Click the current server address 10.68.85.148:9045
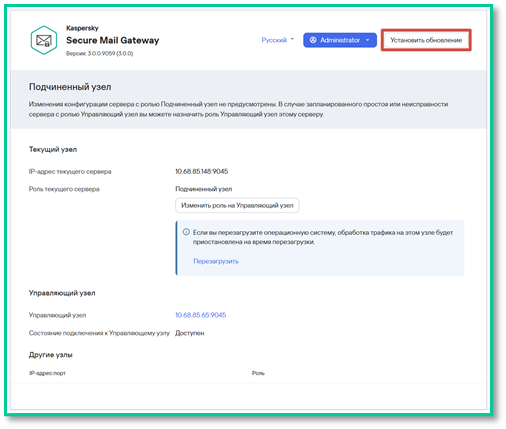 (202, 171)
